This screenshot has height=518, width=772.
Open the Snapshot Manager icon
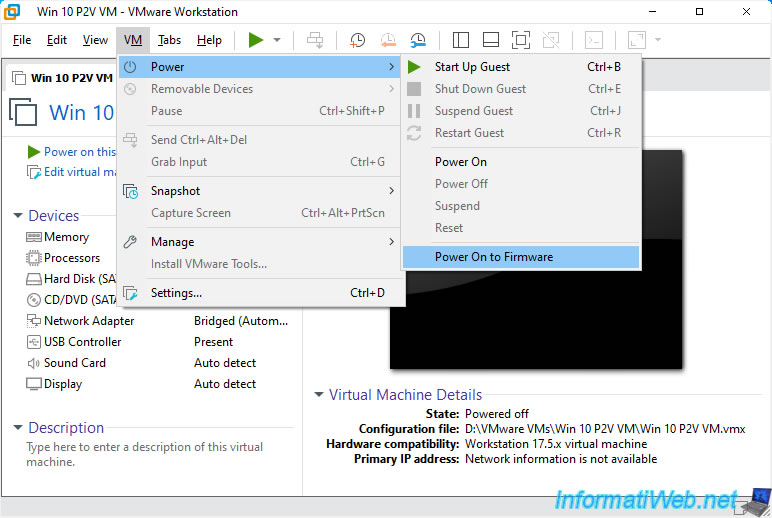coord(418,40)
